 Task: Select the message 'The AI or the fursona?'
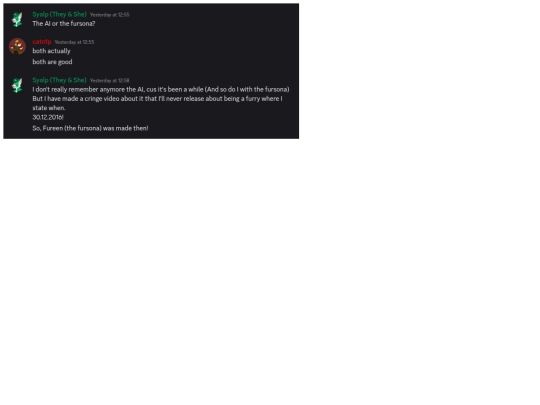[x=64, y=24]
